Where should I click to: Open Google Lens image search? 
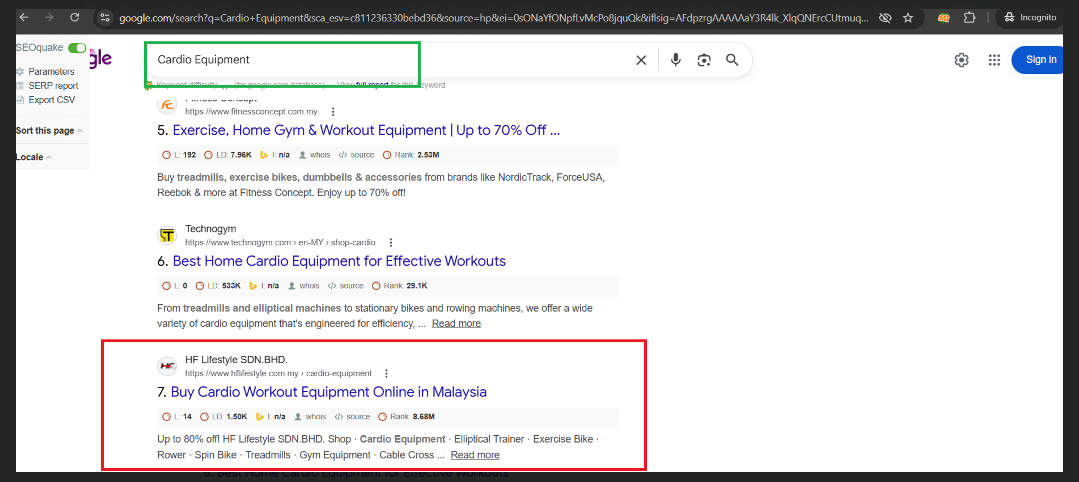point(704,60)
